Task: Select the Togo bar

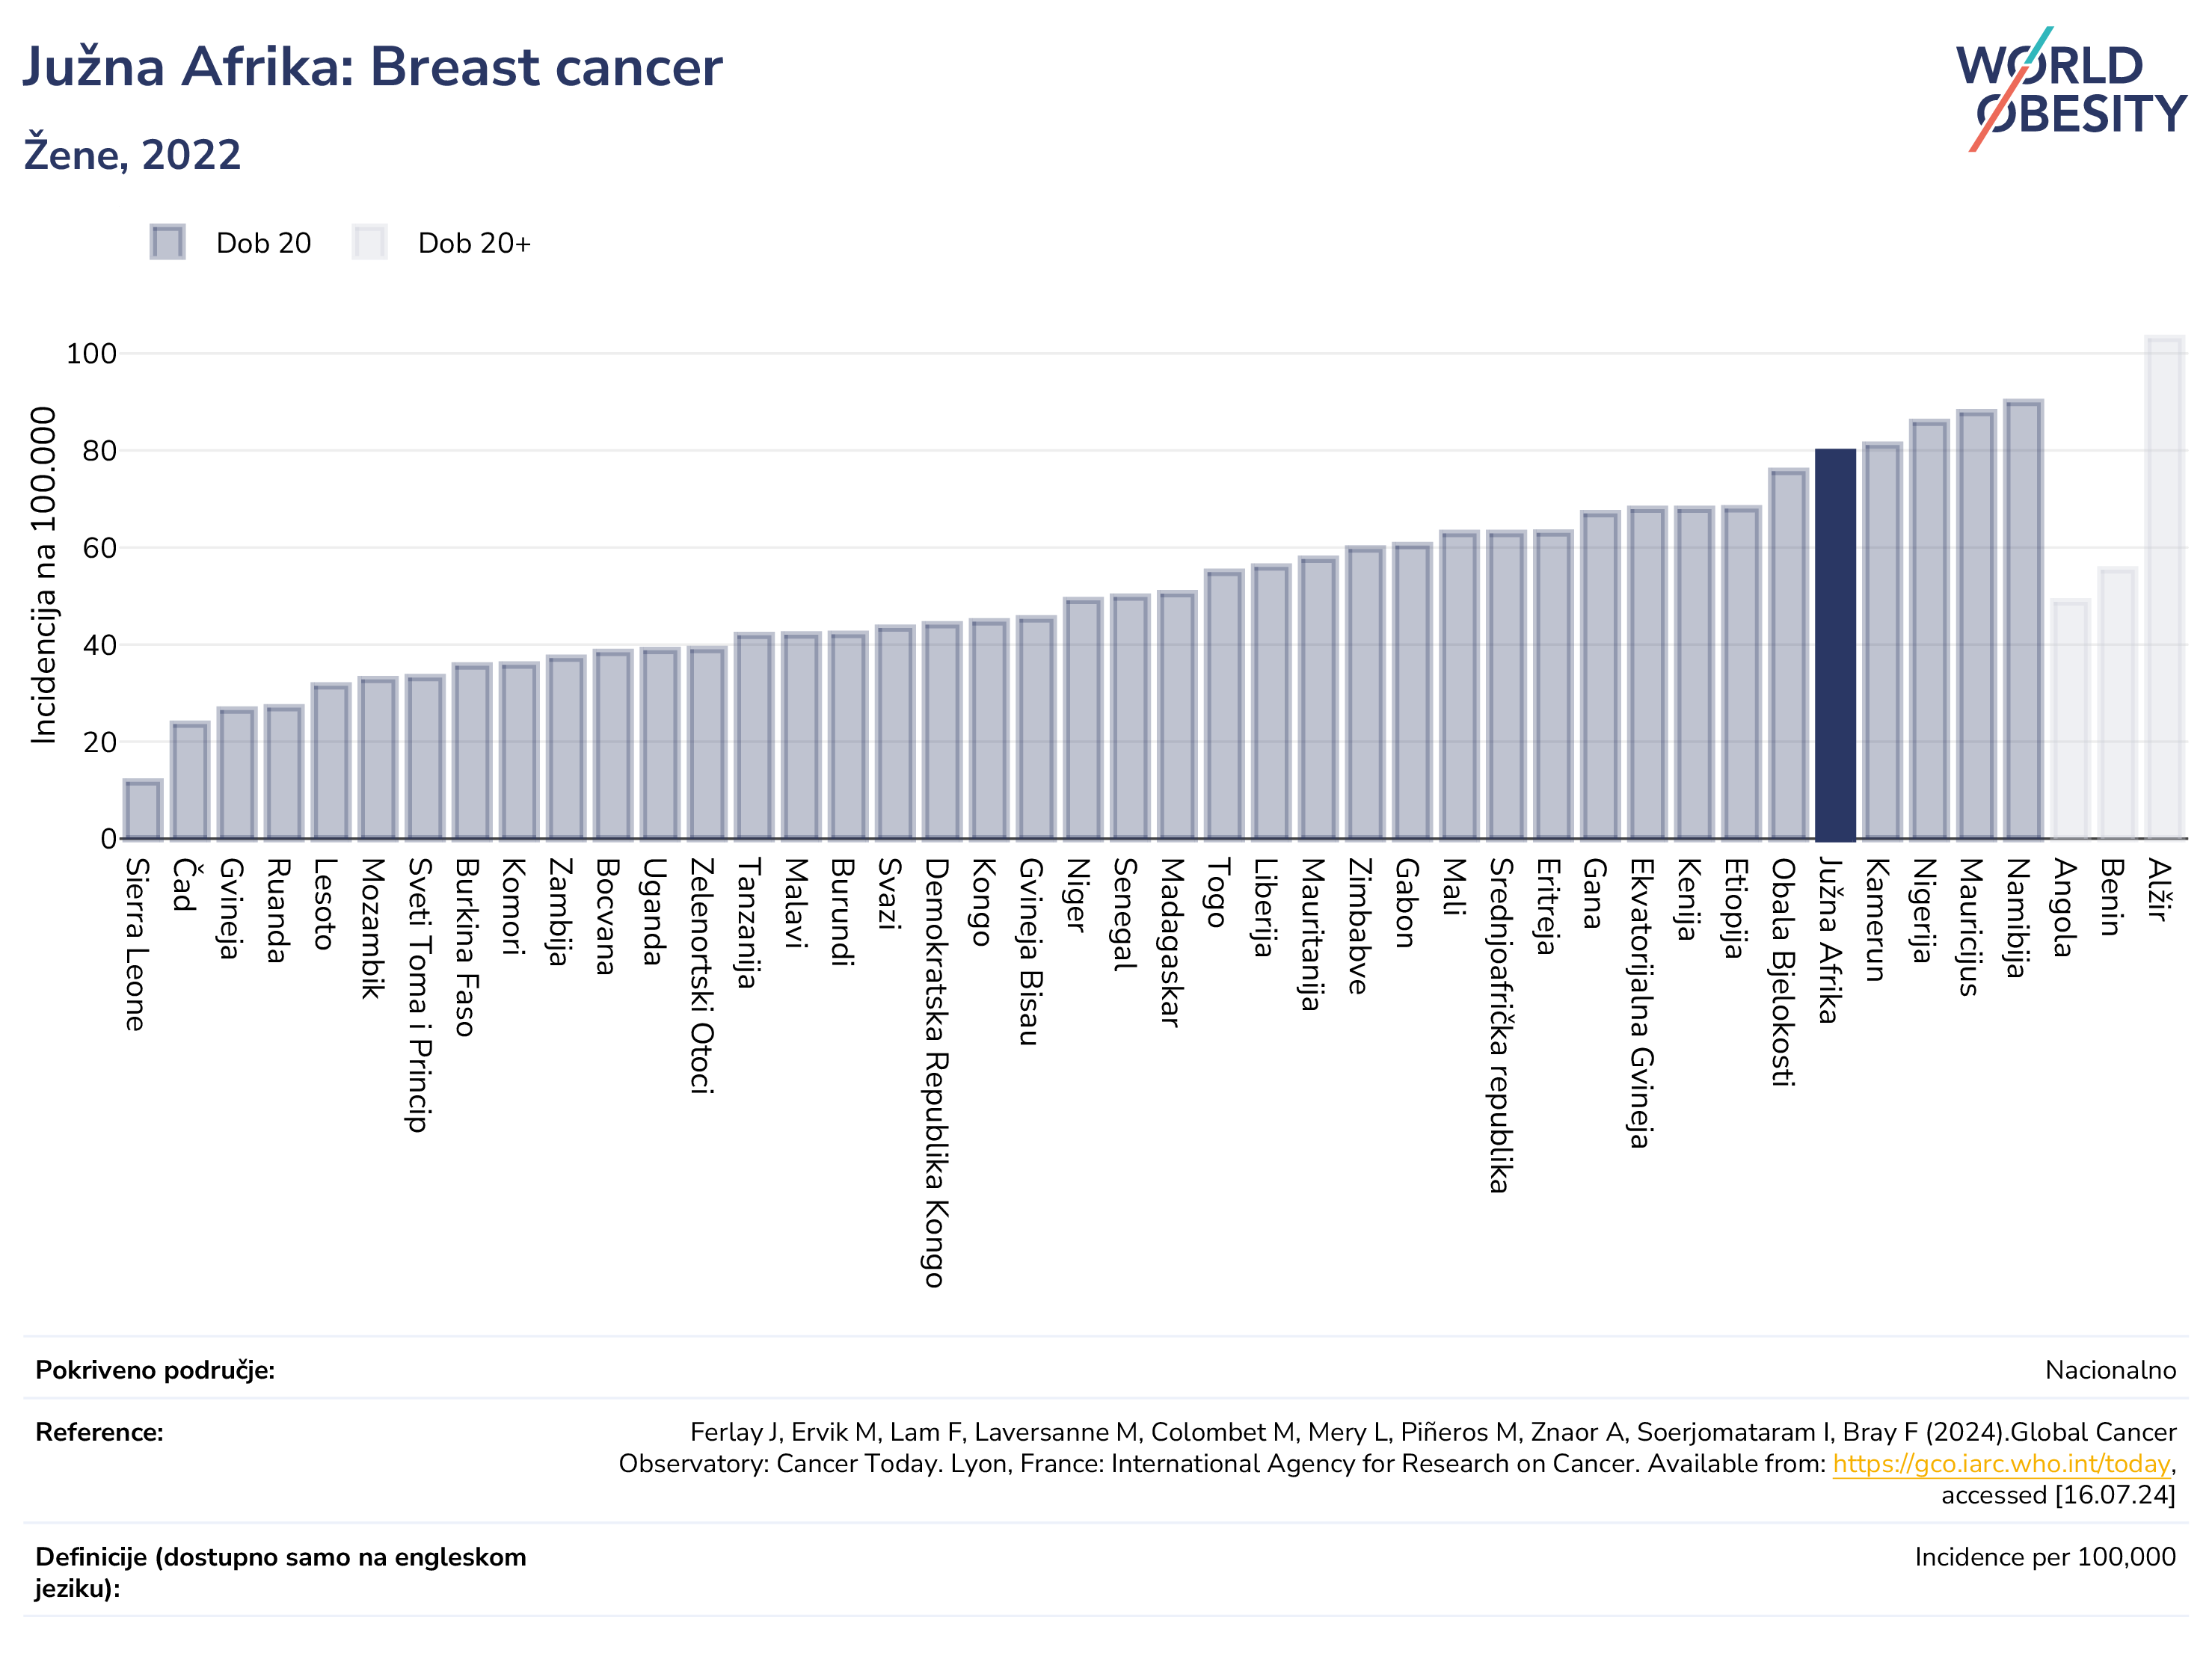Action: click(x=1224, y=705)
